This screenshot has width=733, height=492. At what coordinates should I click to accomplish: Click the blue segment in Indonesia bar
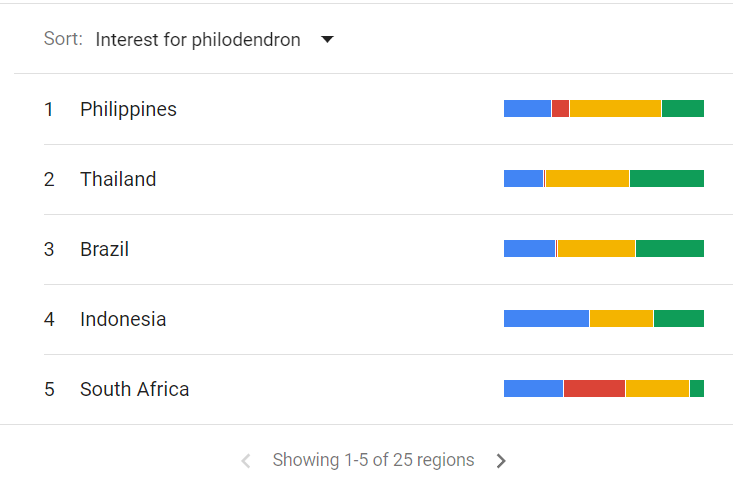(x=546, y=319)
